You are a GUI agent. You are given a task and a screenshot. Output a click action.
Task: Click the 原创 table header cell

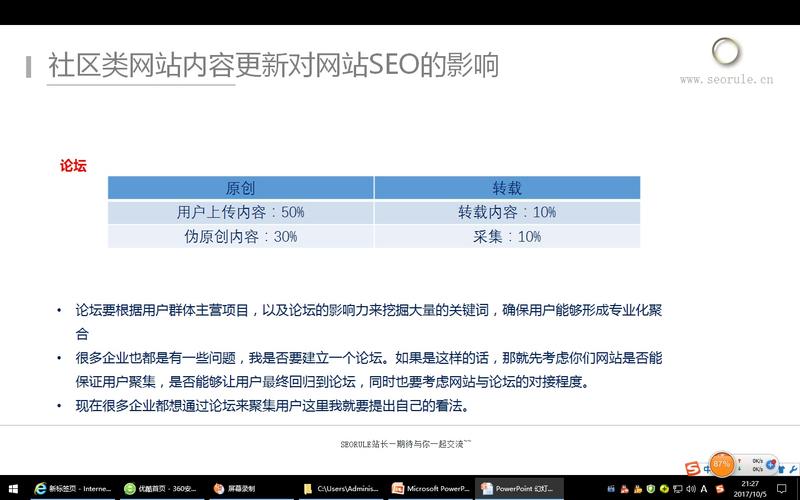tap(240, 188)
